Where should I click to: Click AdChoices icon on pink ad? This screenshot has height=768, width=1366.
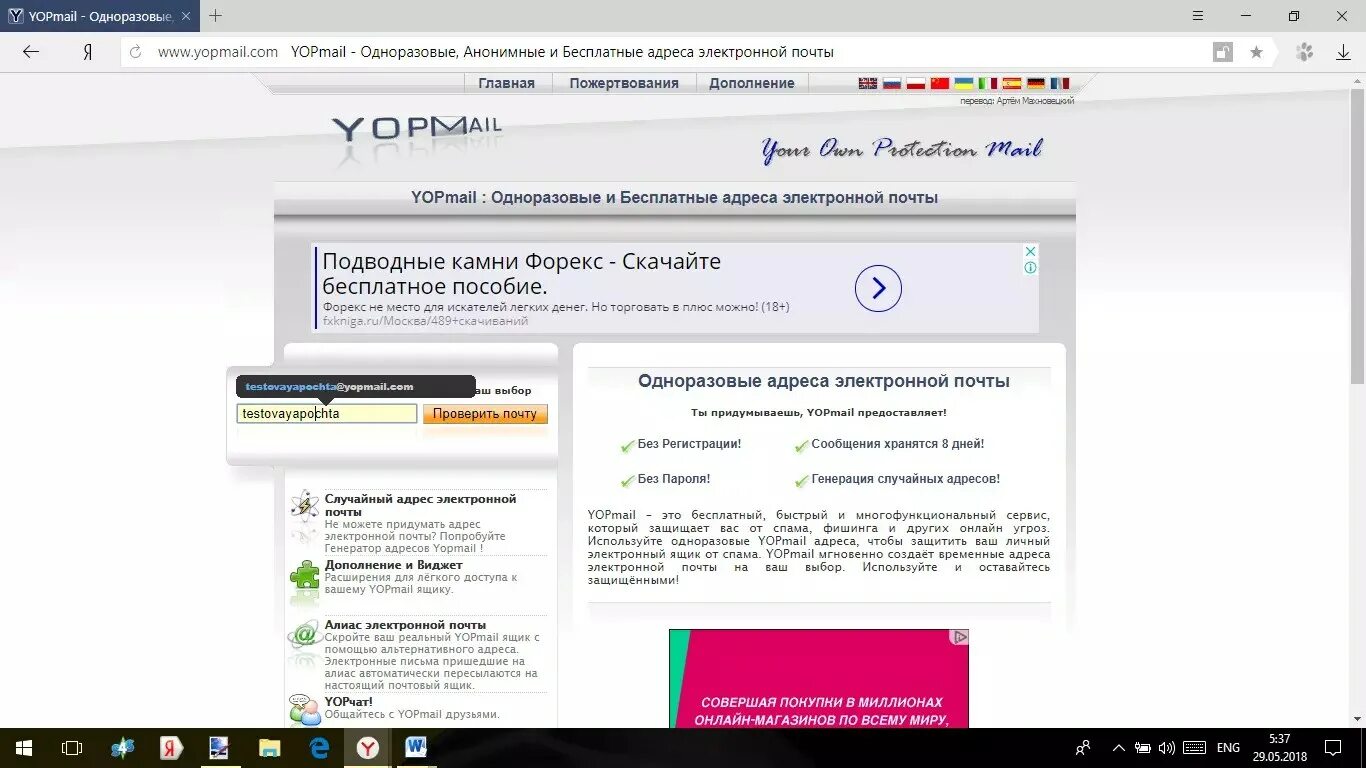coord(959,637)
